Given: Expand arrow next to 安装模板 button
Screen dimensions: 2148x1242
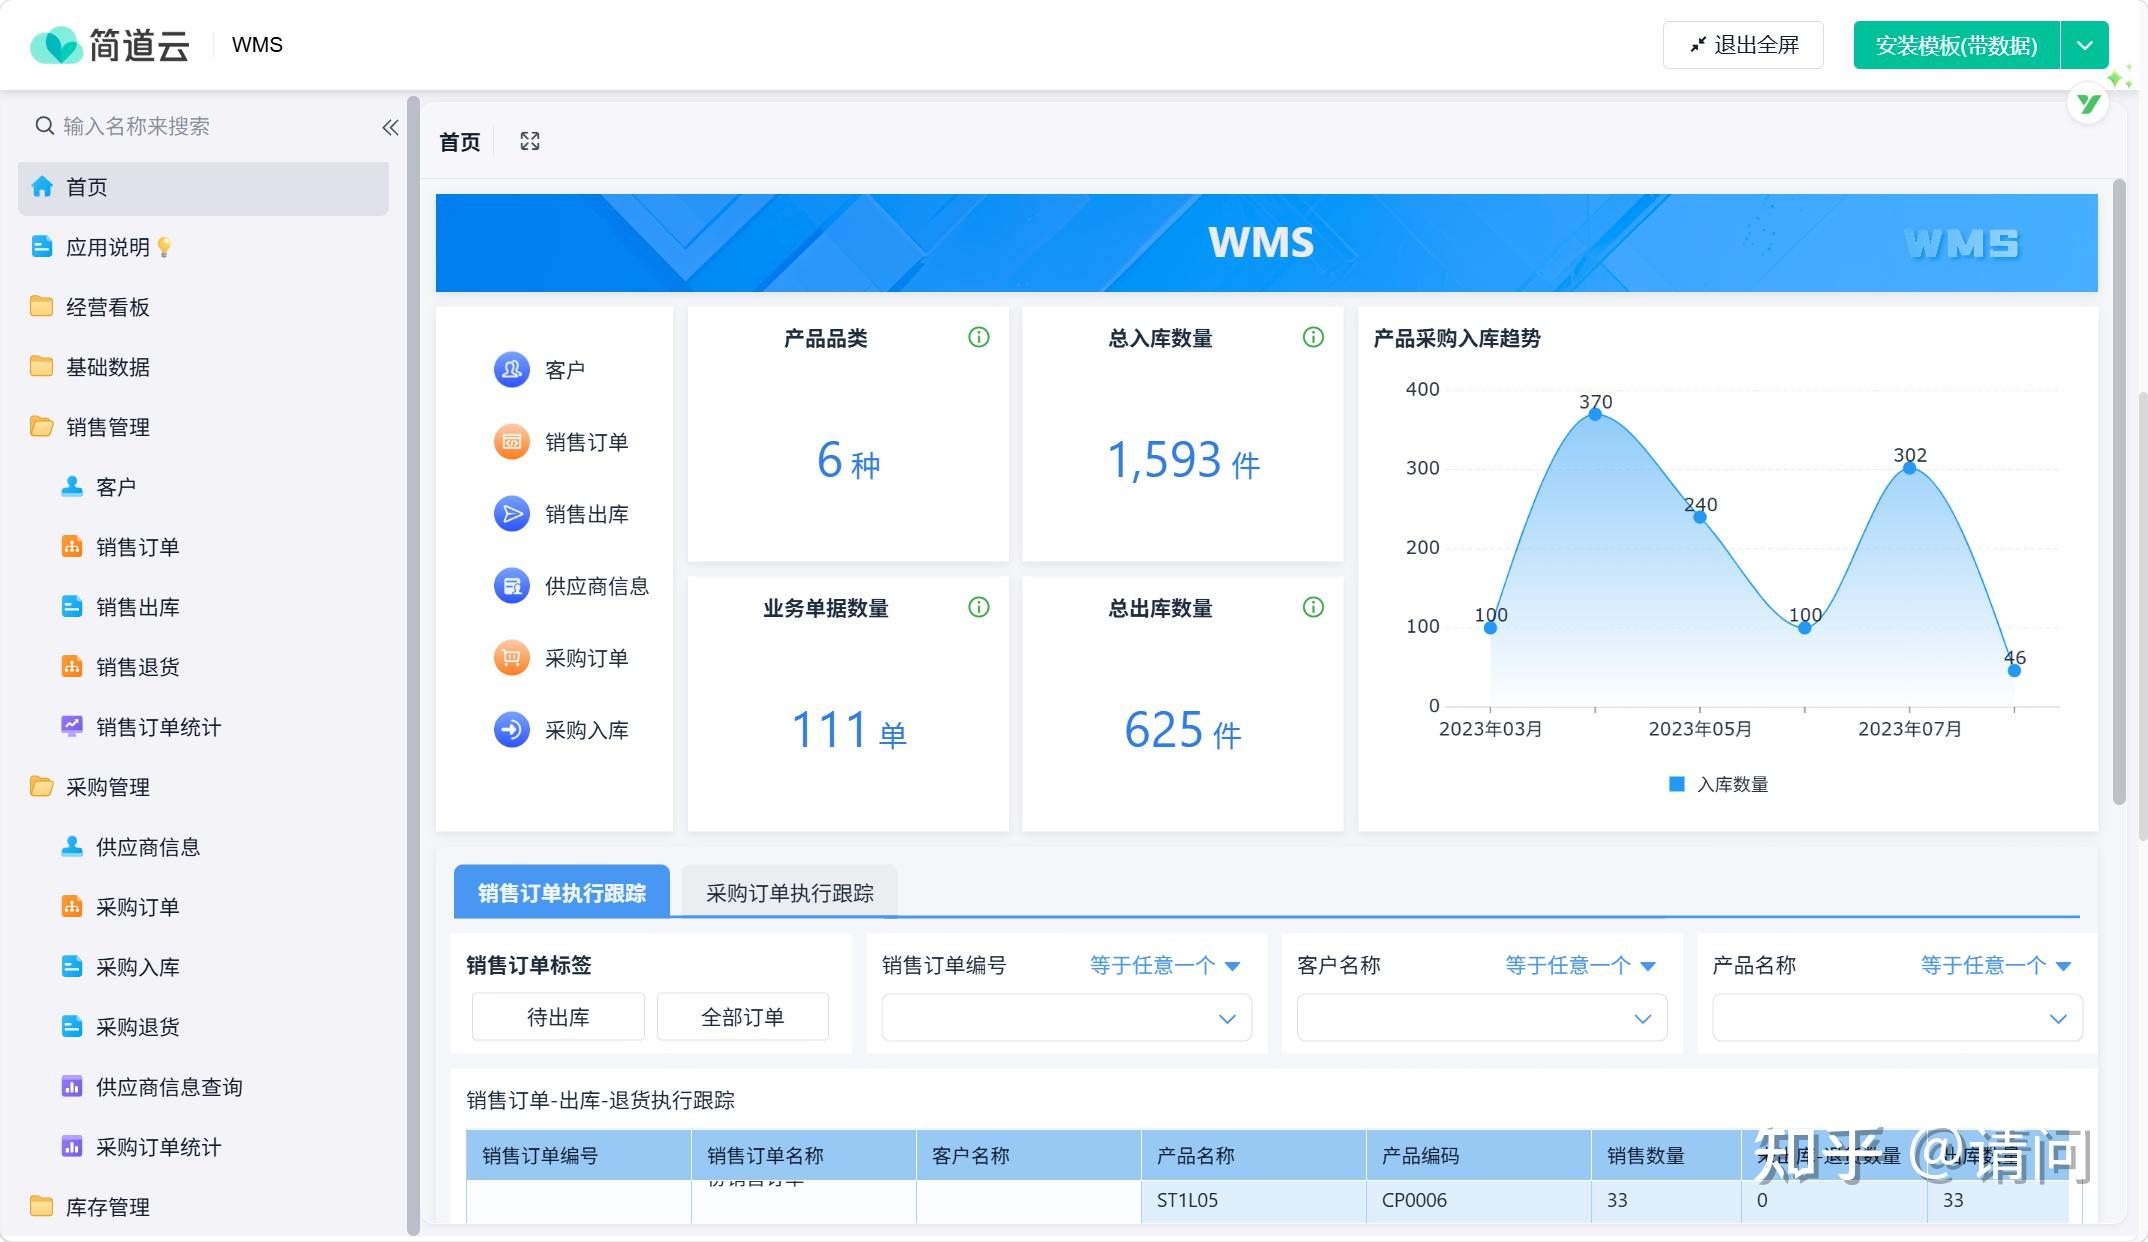Looking at the screenshot, I should [x=2085, y=45].
